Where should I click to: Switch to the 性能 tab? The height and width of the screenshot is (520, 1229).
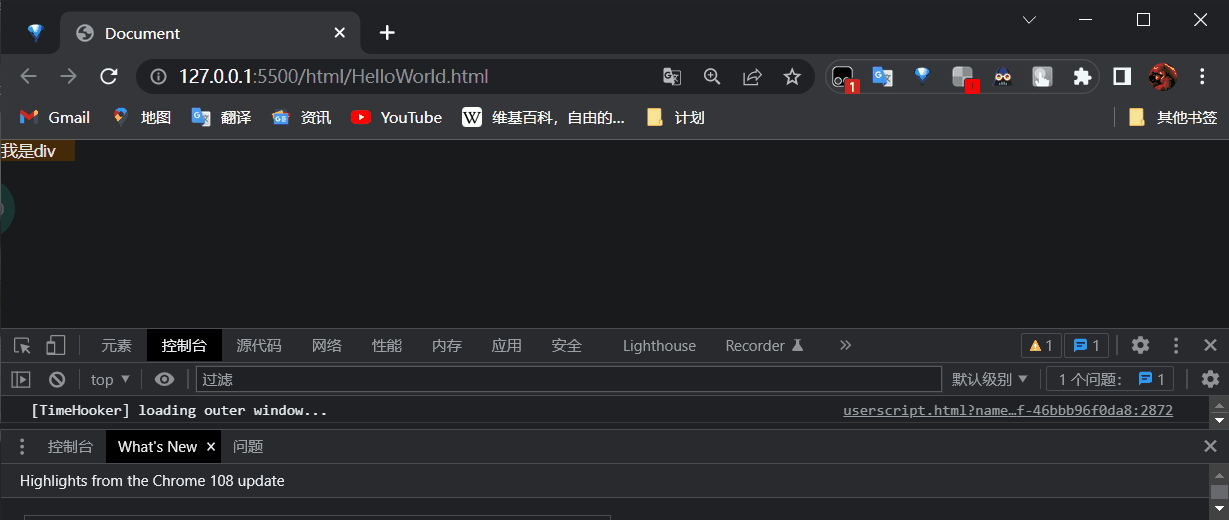[387, 346]
